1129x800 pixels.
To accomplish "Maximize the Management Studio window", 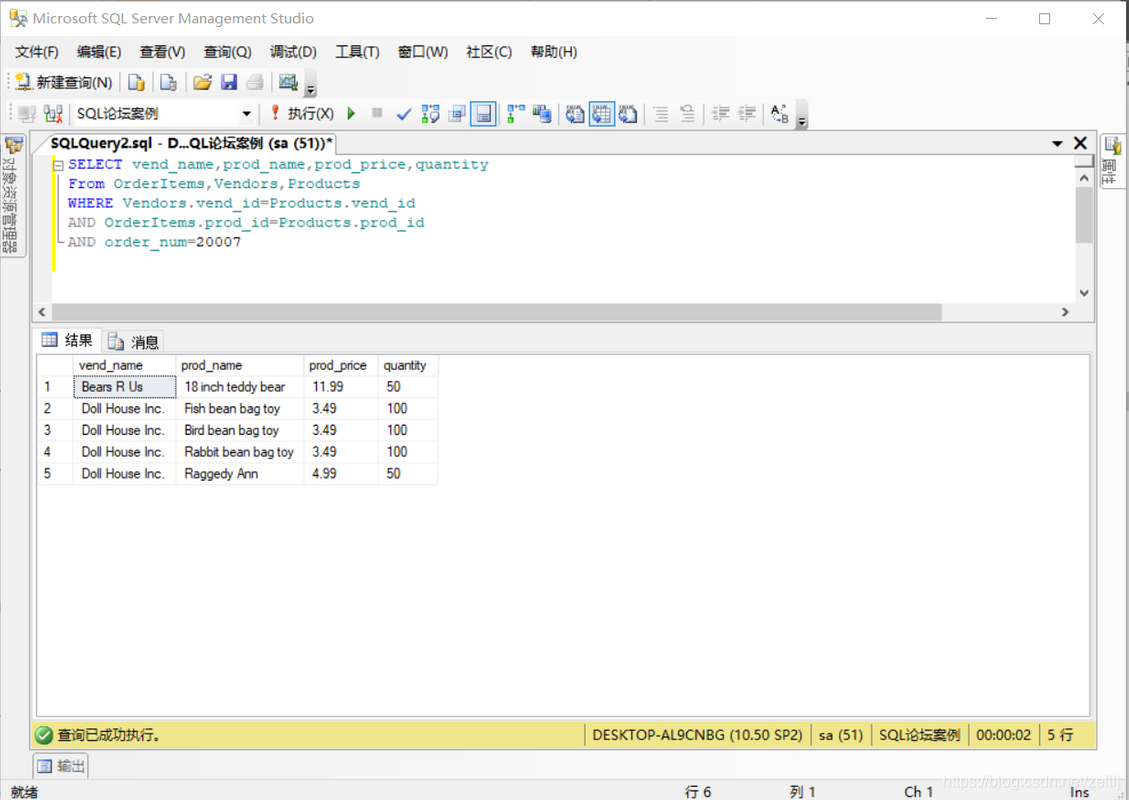I will coord(1045,19).
